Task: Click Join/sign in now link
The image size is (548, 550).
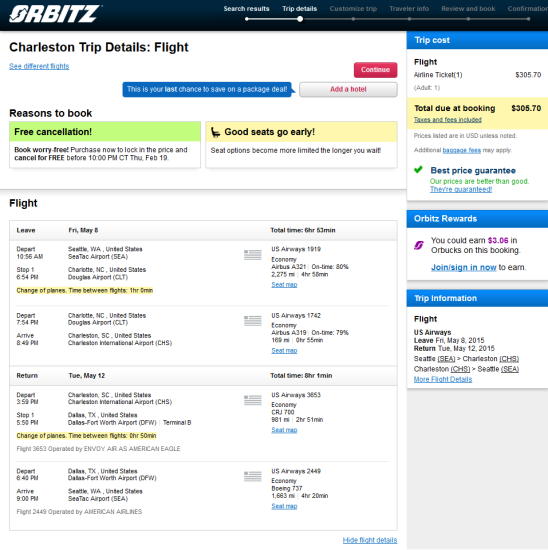Action: point(463,267)
